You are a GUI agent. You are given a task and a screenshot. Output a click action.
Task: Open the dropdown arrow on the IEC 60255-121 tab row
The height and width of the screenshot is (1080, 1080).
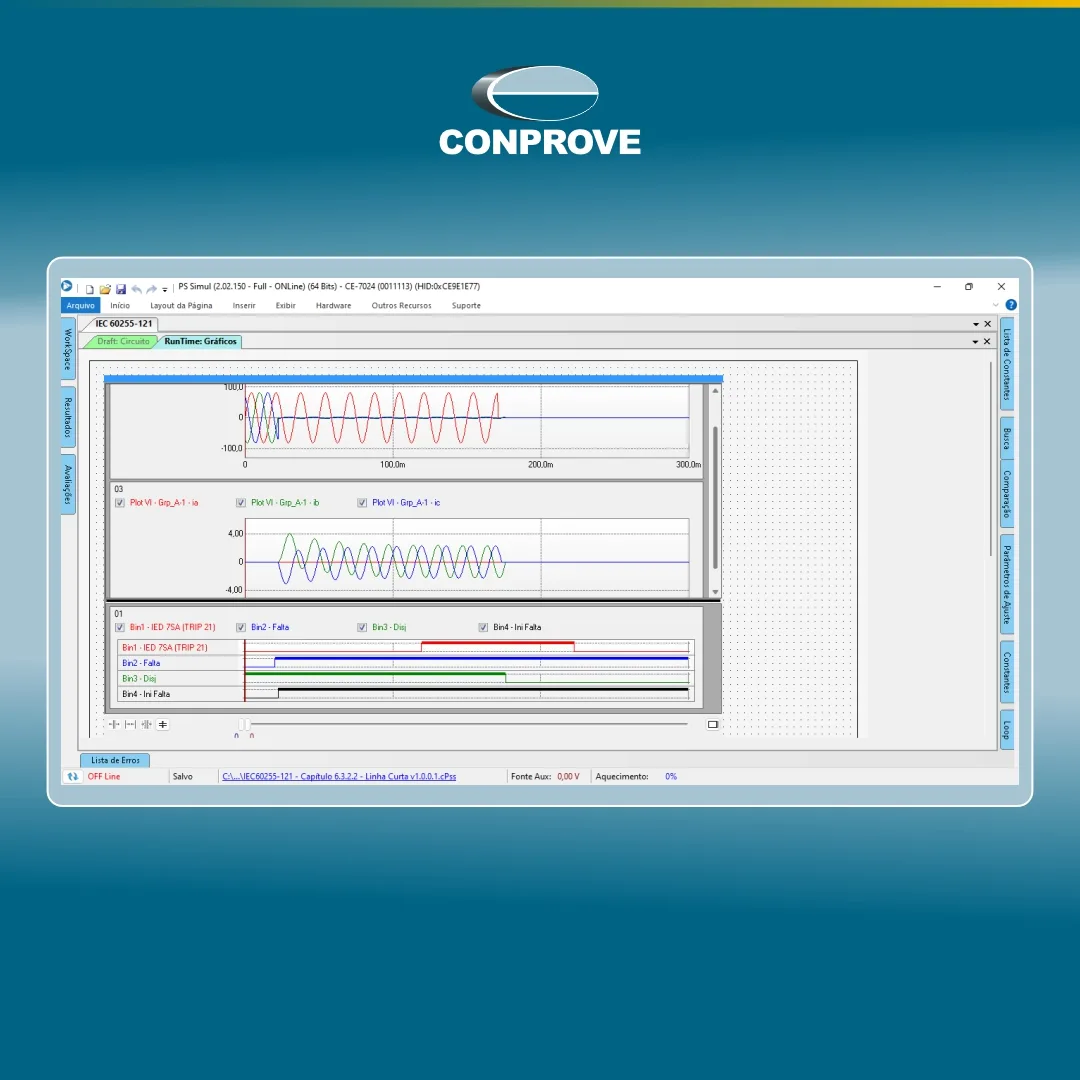[x=975, y=324]
